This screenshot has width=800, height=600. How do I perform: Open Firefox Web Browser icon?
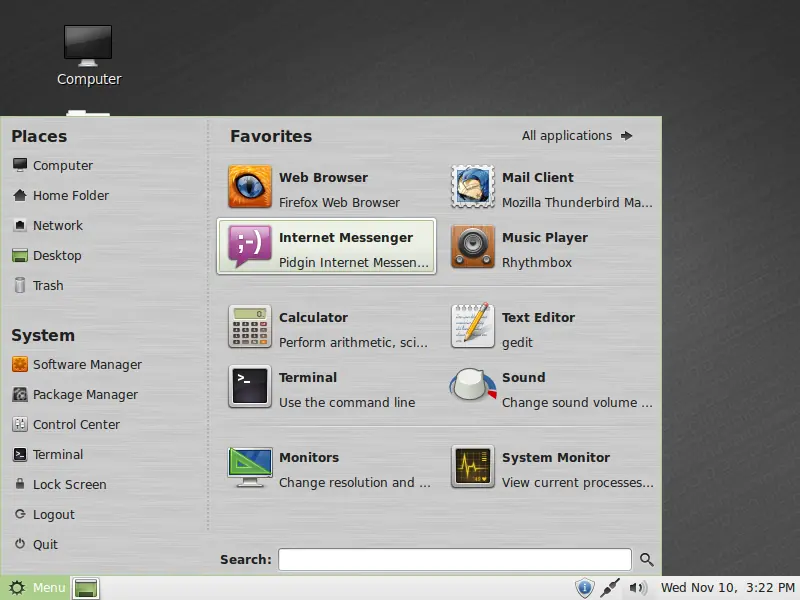coord(250,187)
